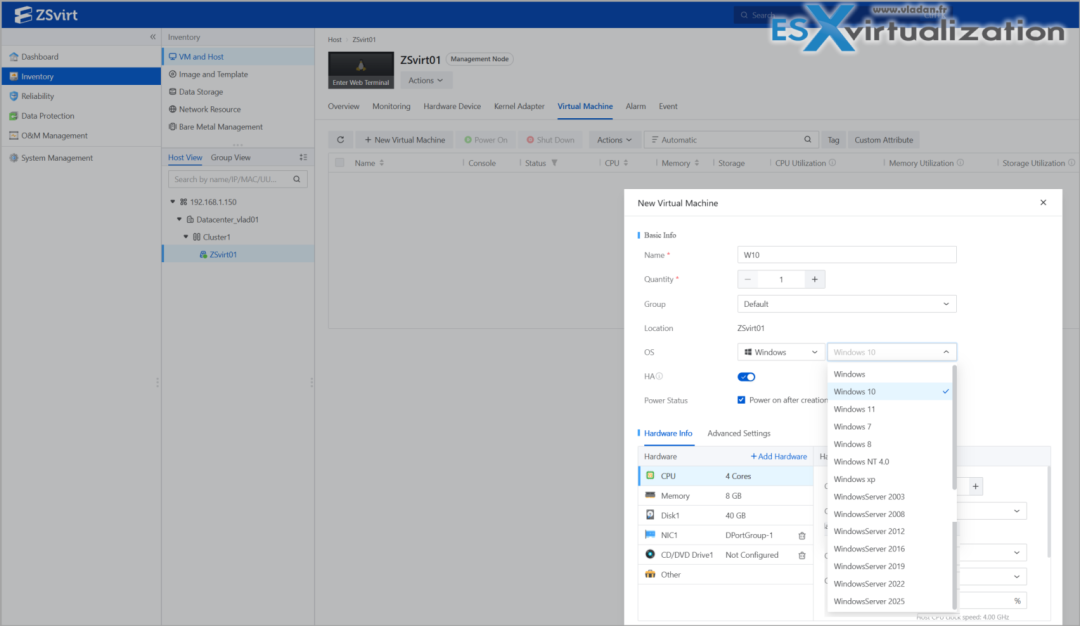The width and height of the screenshot is (1080, 626).
Task: Click the CPU Utilization info icon
Action: click(832, 163)
